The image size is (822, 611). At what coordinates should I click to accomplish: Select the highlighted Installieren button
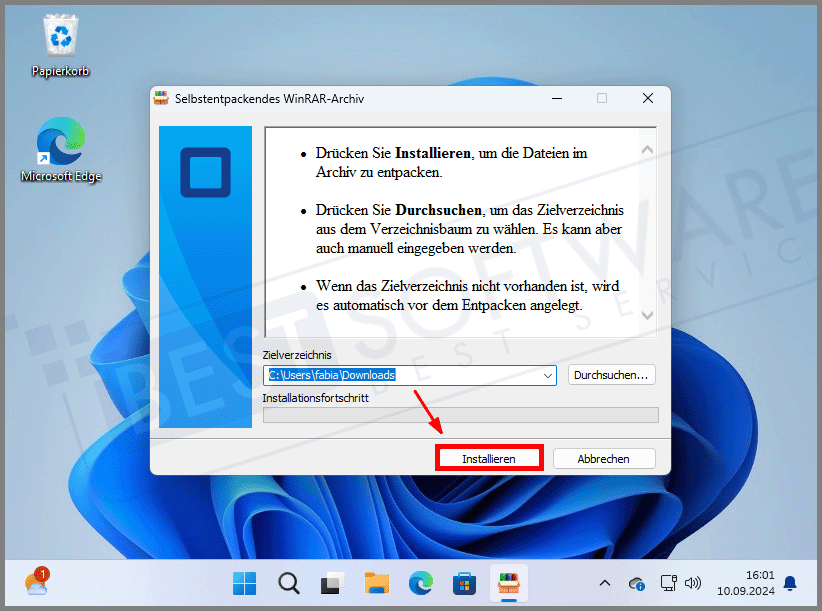coord(489,457)
